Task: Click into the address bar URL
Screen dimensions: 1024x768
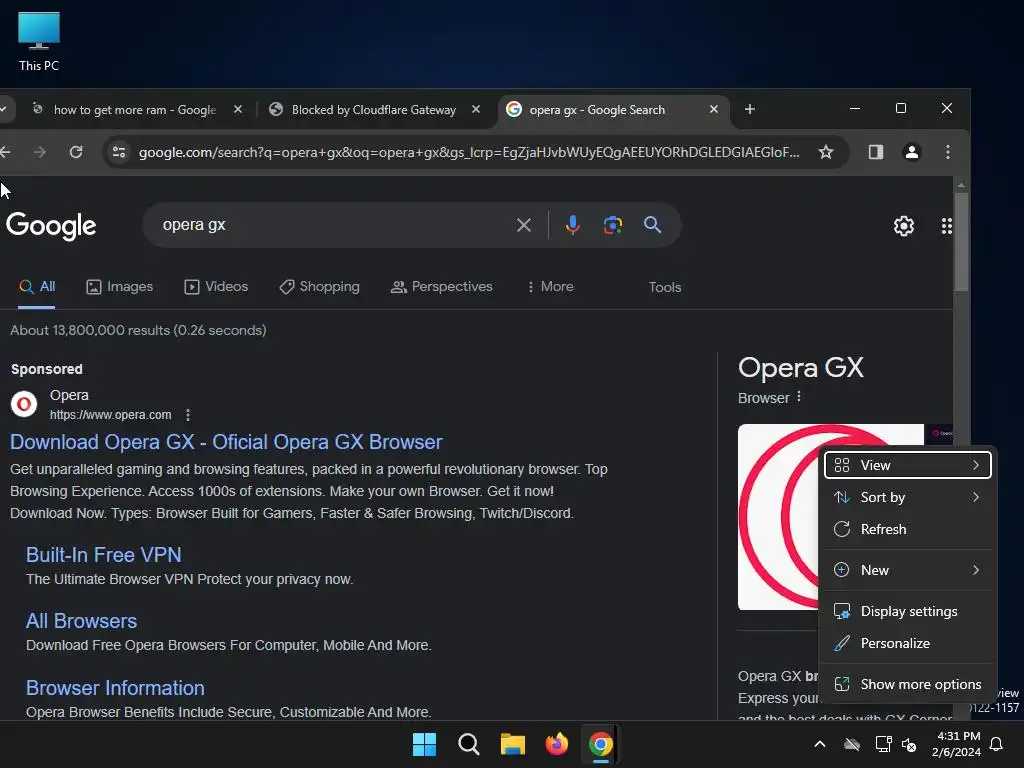Action: coord(468,152)
